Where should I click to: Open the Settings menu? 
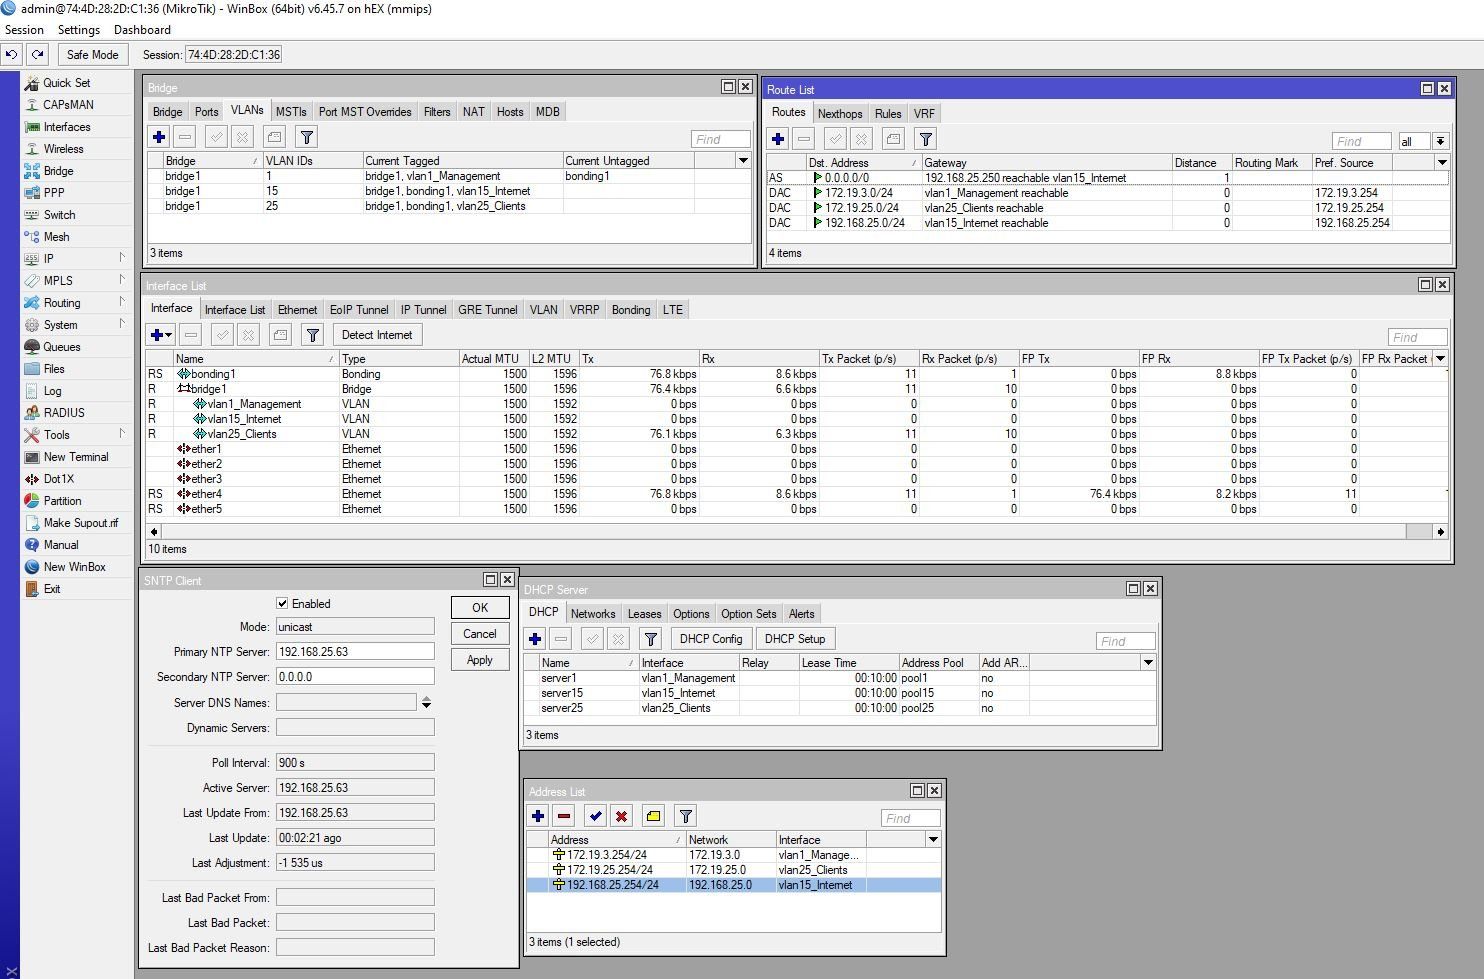click(x=78, y=30)
